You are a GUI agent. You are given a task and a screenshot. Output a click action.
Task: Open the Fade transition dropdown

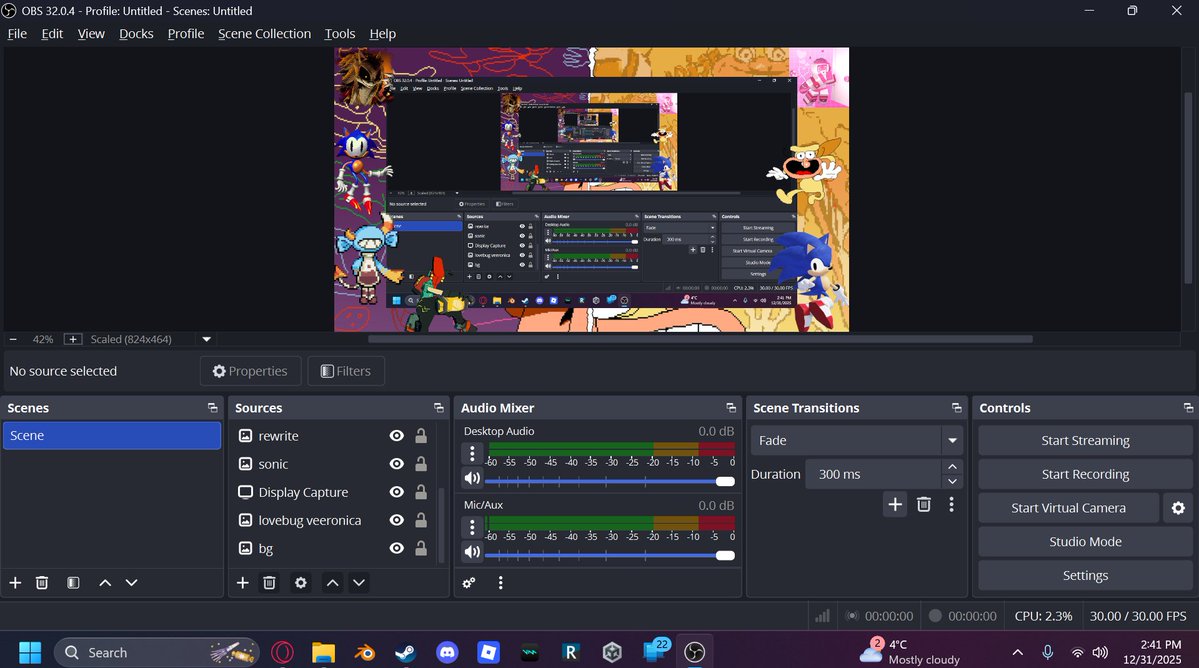[856, 440]
